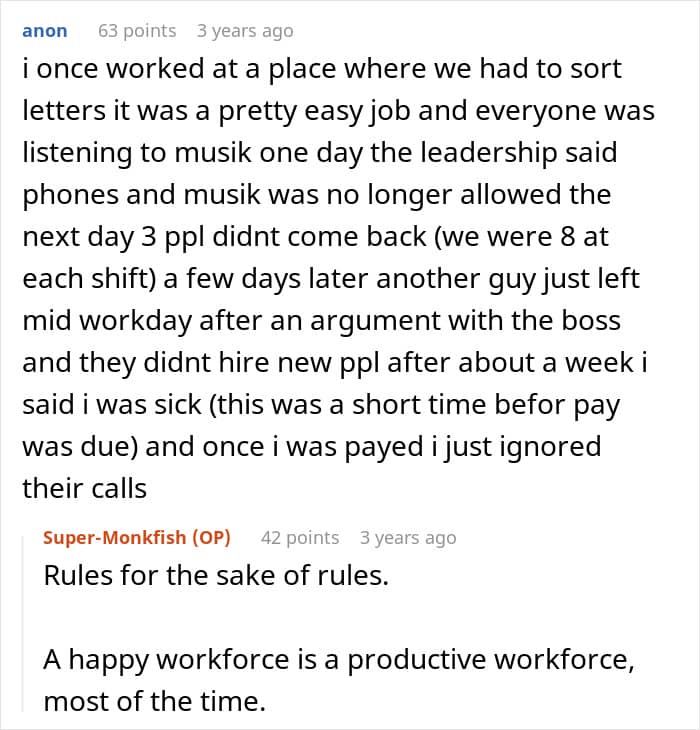Open the anon user profile link
This screenshot has width=700, height=730.
tap(45, 31)
